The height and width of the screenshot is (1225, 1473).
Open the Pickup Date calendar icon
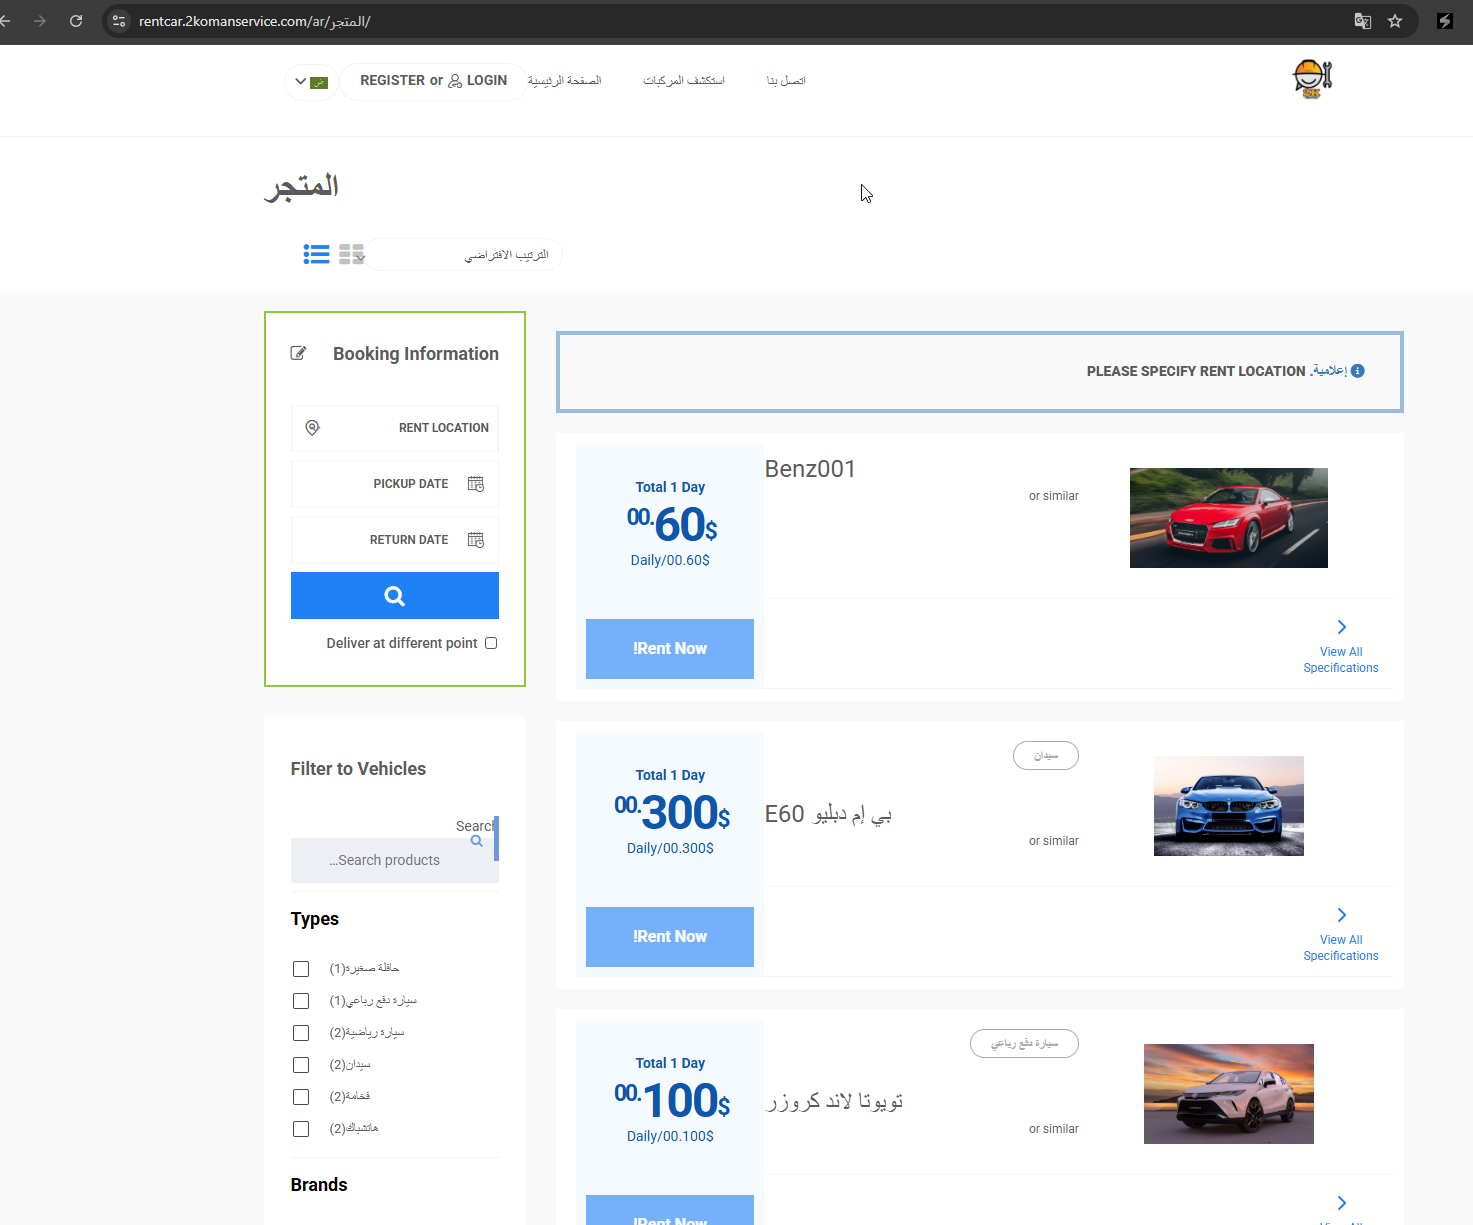(x=476, y=484)
